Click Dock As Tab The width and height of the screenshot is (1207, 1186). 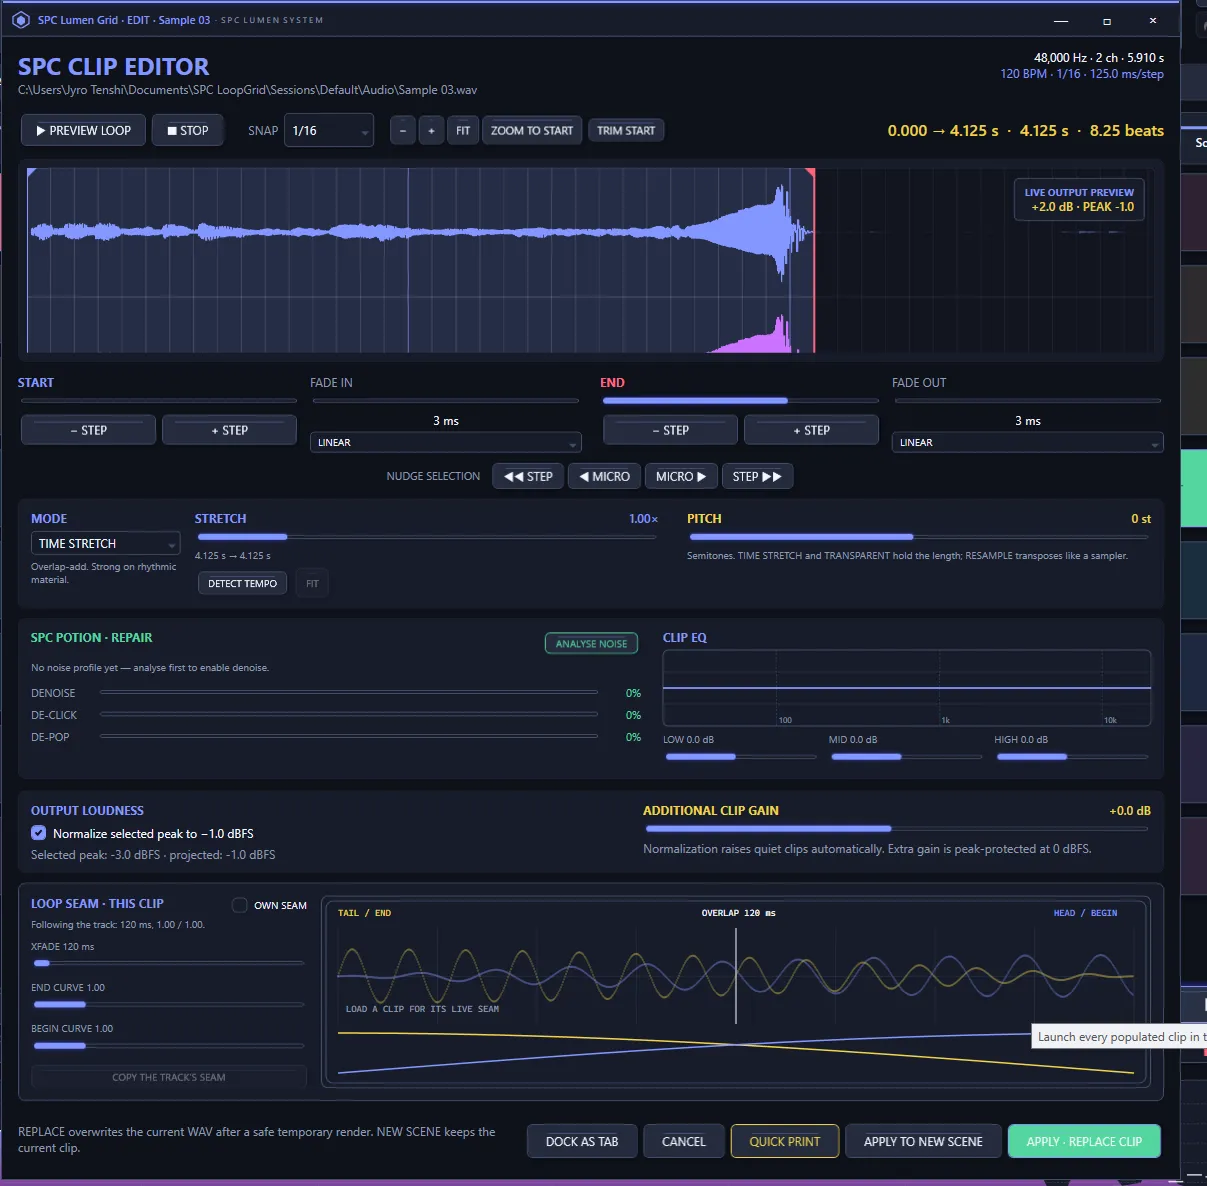click(582, 1141)
